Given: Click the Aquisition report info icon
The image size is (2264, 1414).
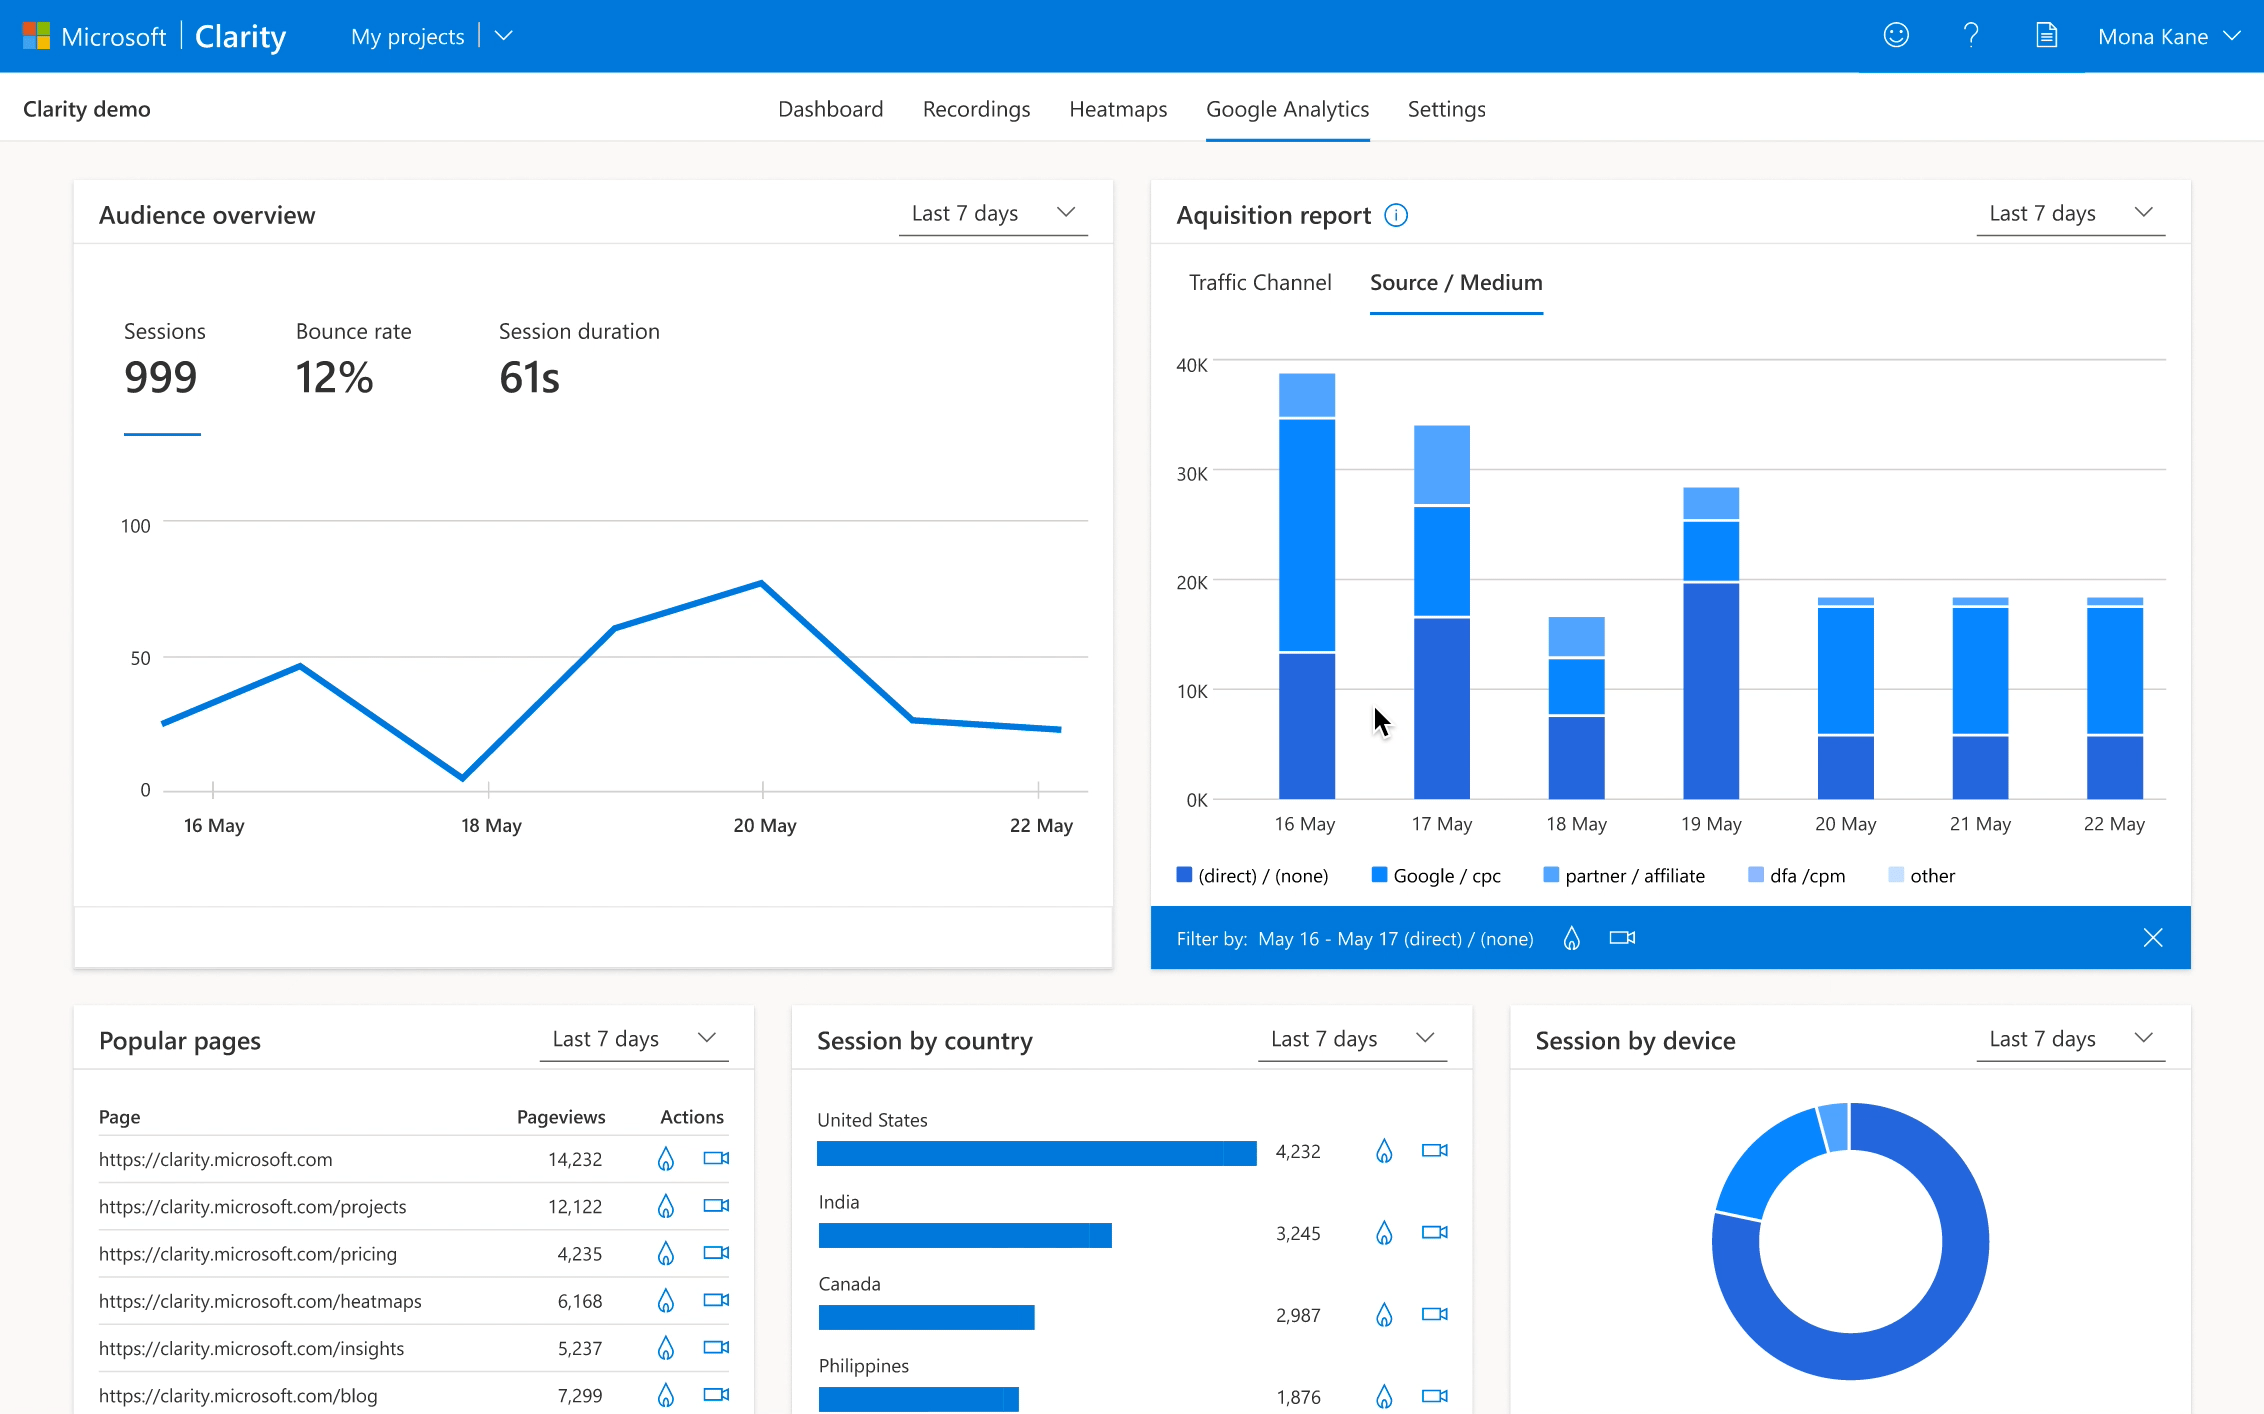Looking at the screenshot, I should click(1396, 215).
